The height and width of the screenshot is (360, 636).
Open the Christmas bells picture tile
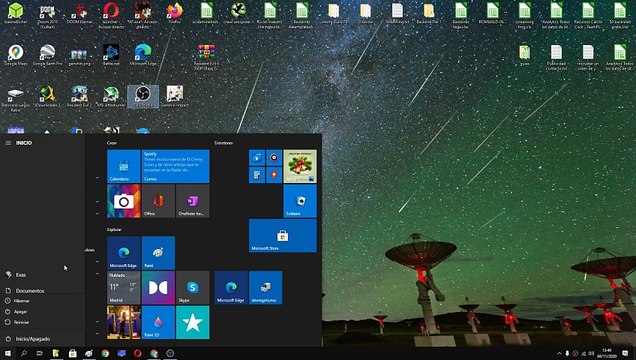(300, 166)
